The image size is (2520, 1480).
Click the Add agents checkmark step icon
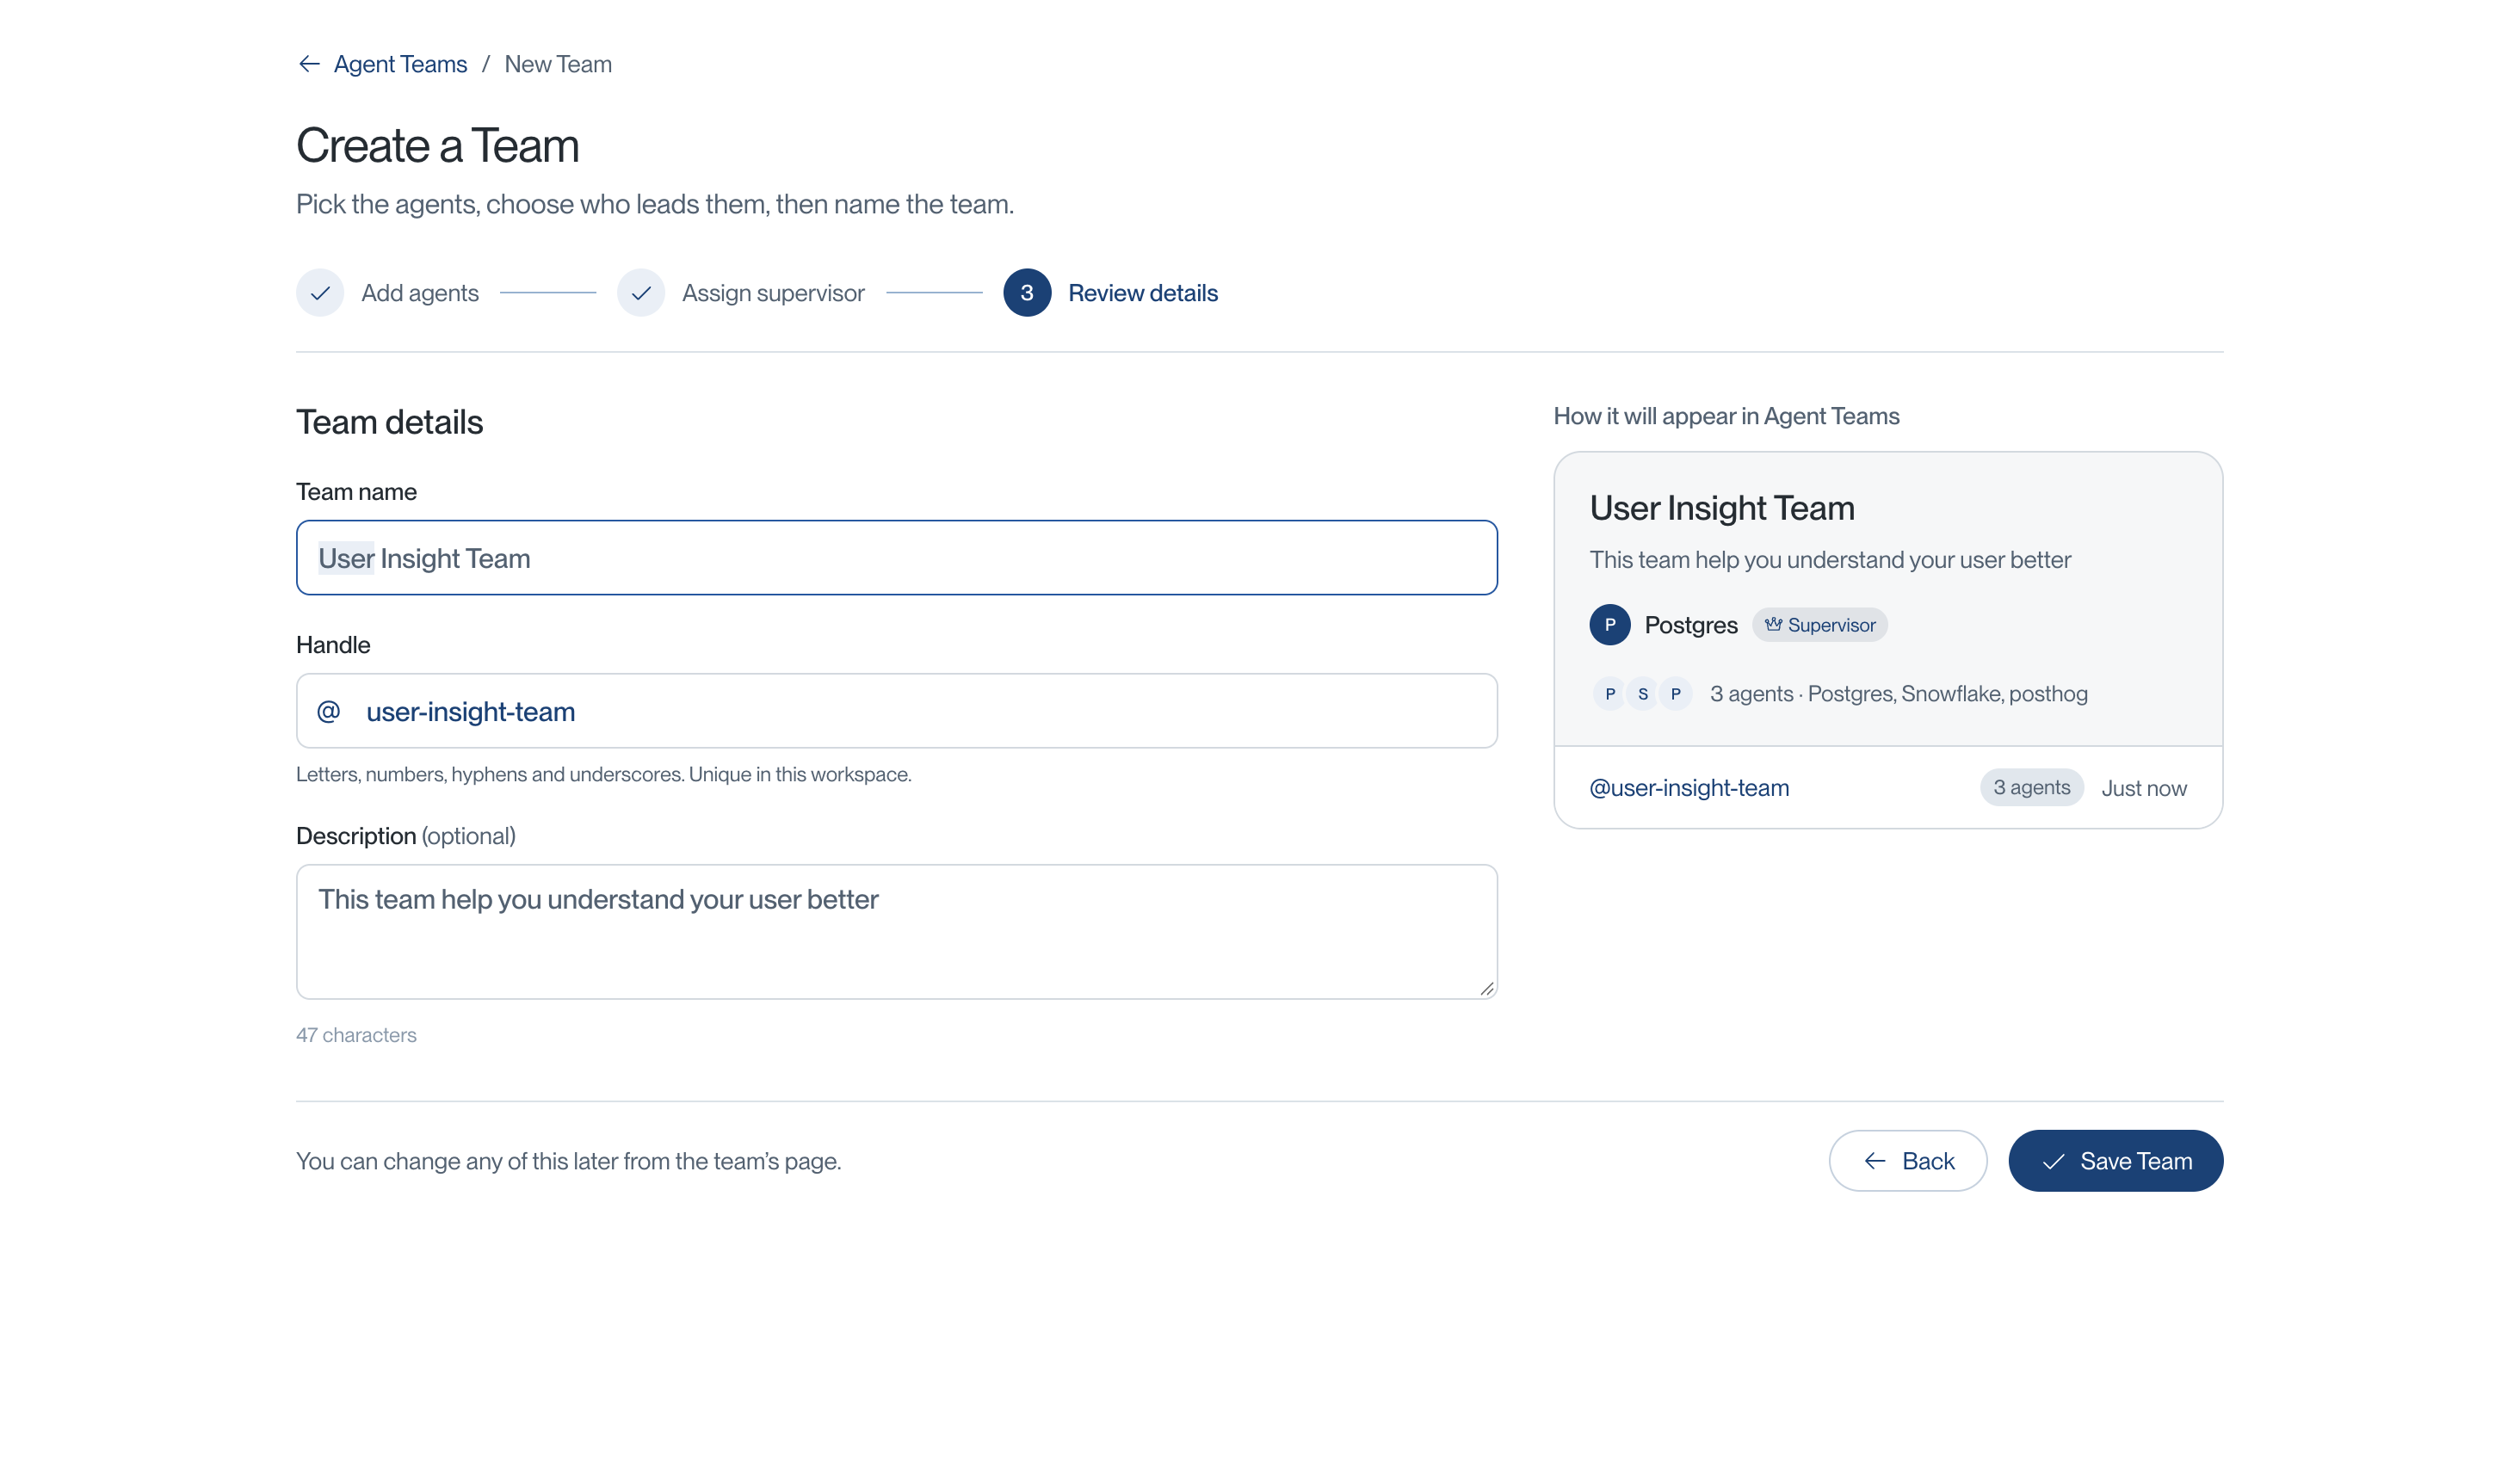(320, 293)
